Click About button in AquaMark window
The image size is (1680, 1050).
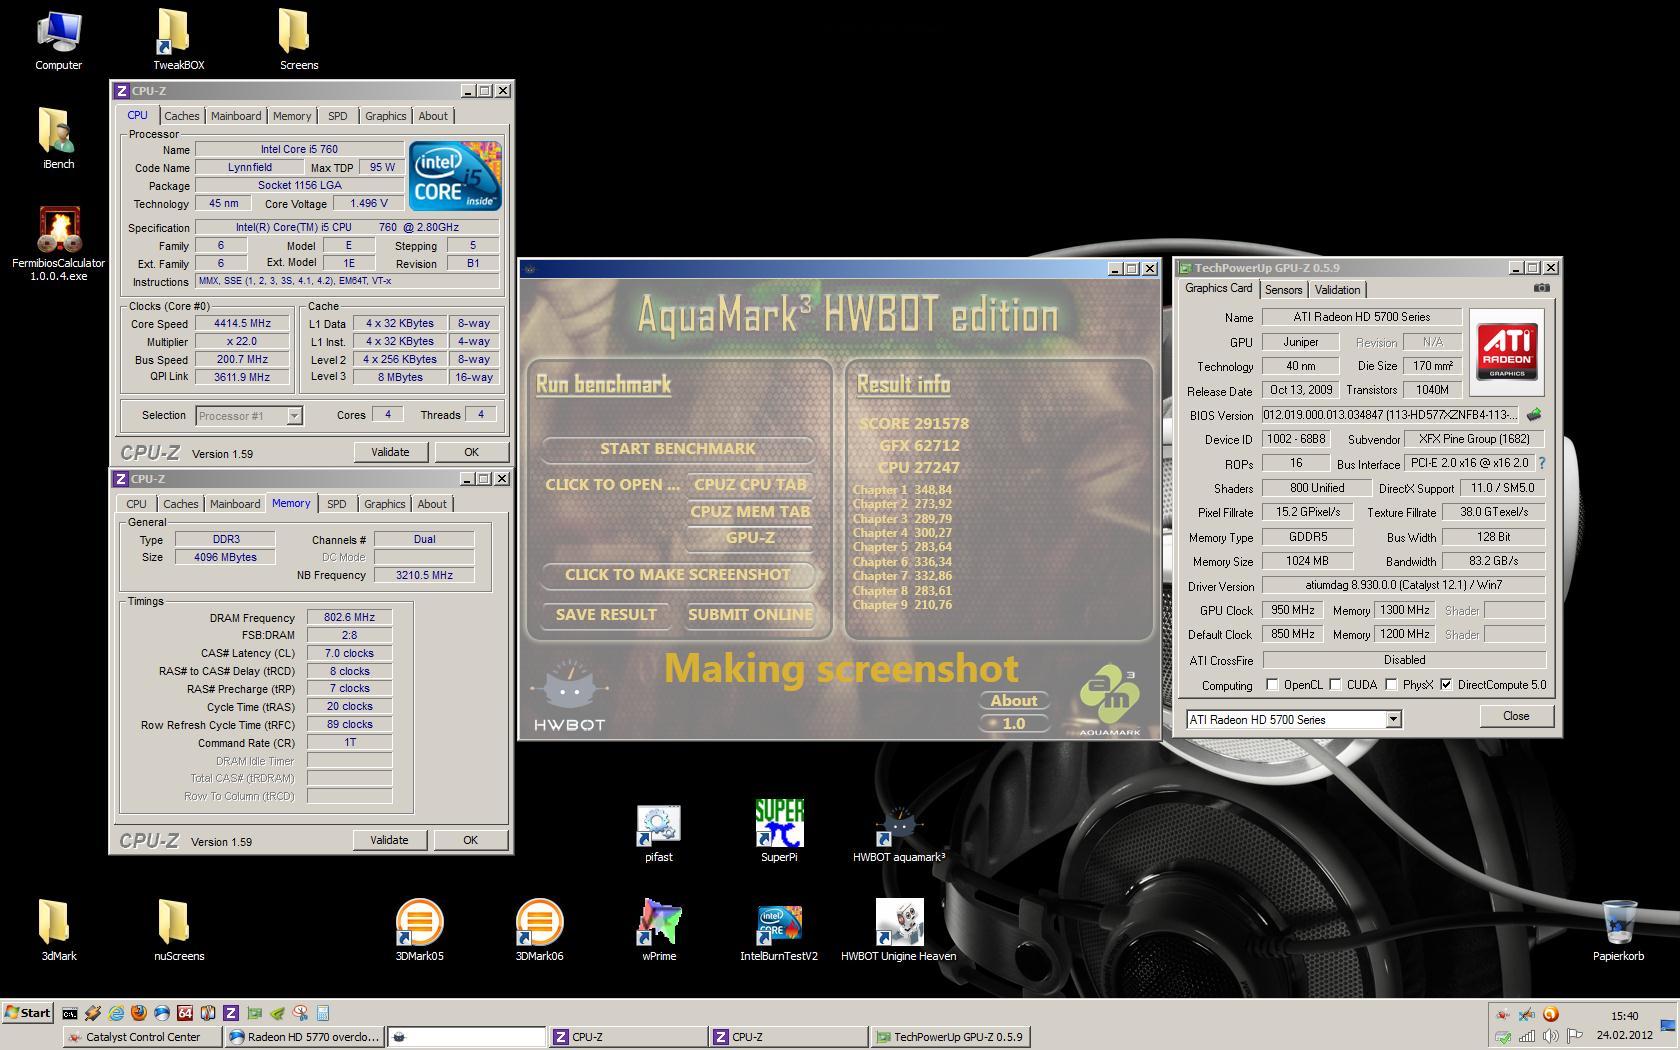pos(1014,700)
